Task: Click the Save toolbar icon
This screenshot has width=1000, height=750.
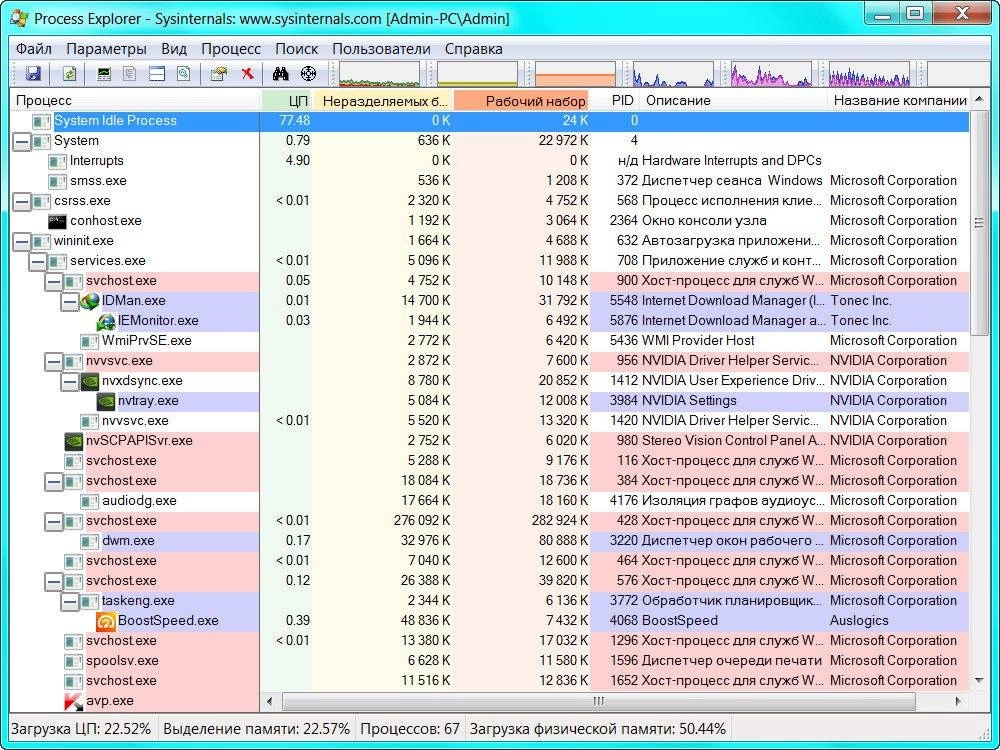Action: pyautogui.click(x=33, y=74)
